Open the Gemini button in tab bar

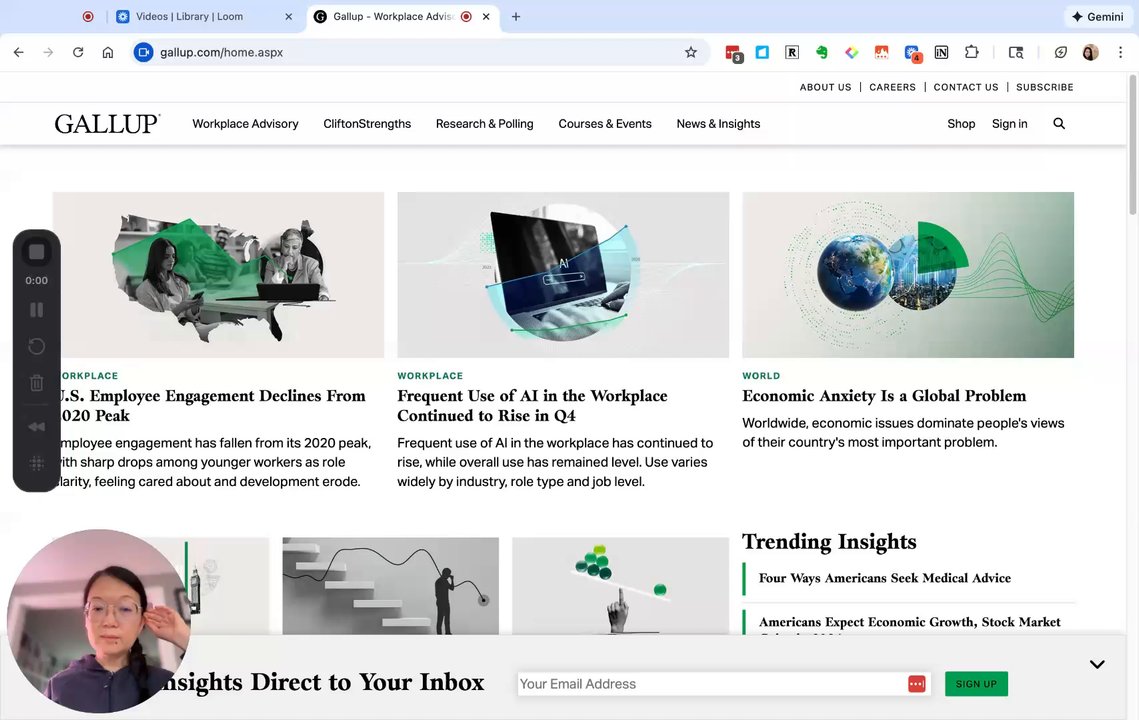[1098, 16]
